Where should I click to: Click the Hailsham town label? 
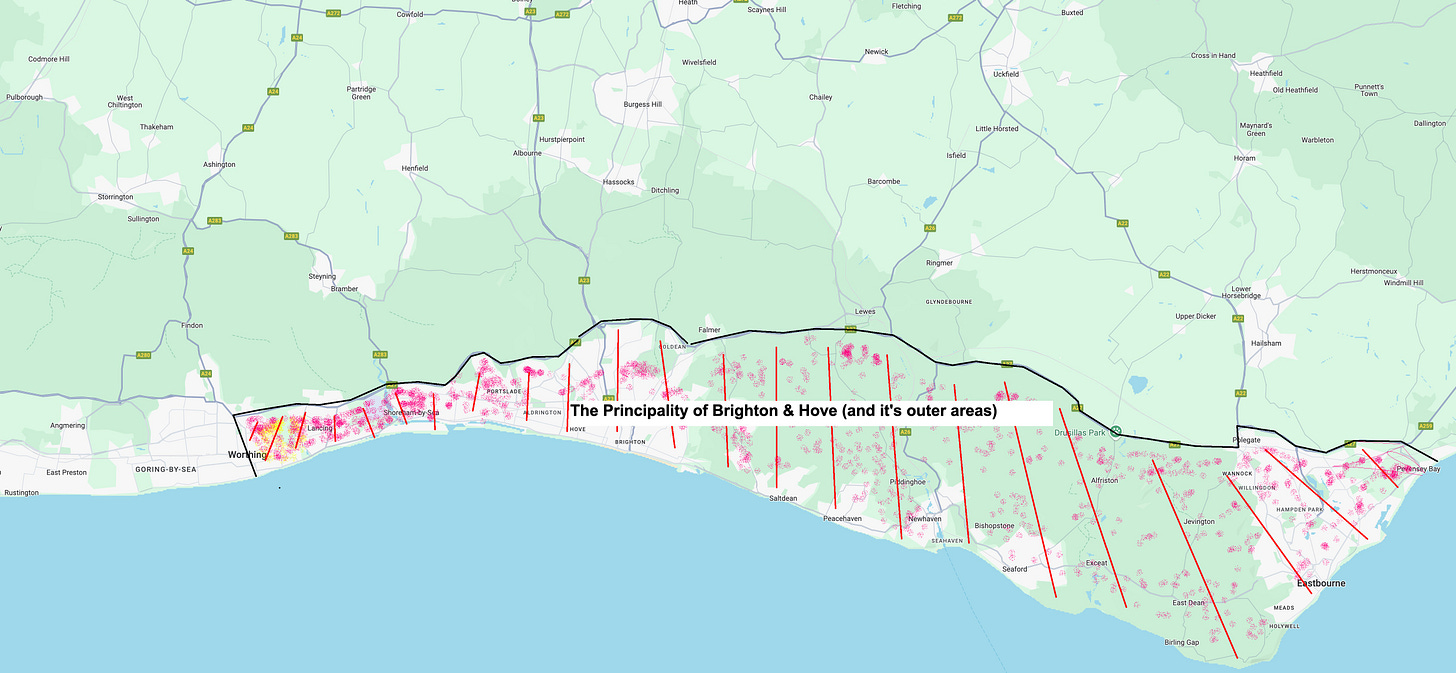(1265, 343)
